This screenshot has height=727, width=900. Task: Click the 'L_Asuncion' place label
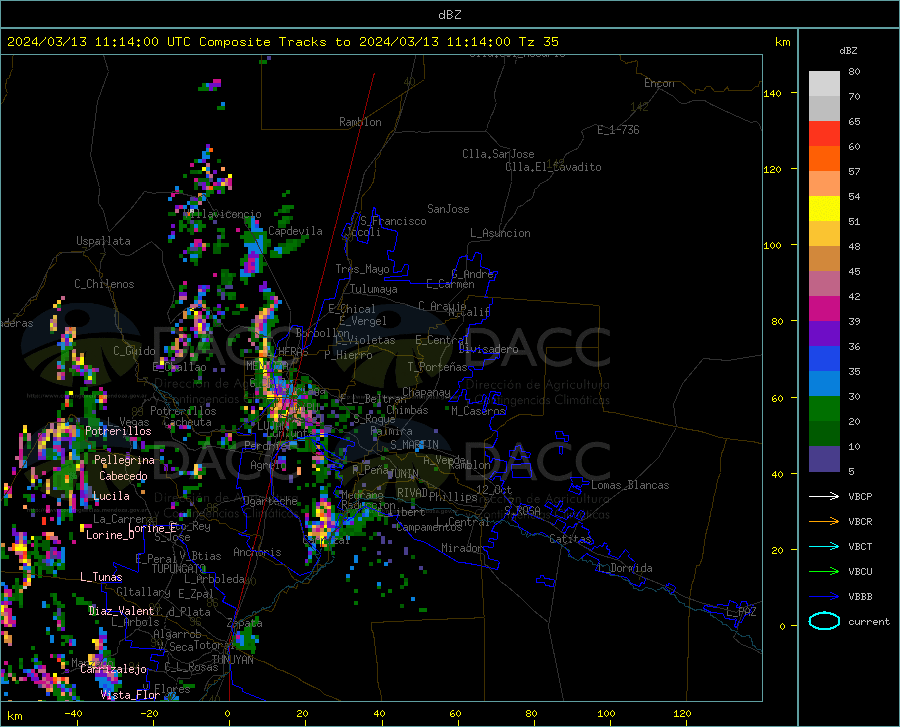point(500,233)
